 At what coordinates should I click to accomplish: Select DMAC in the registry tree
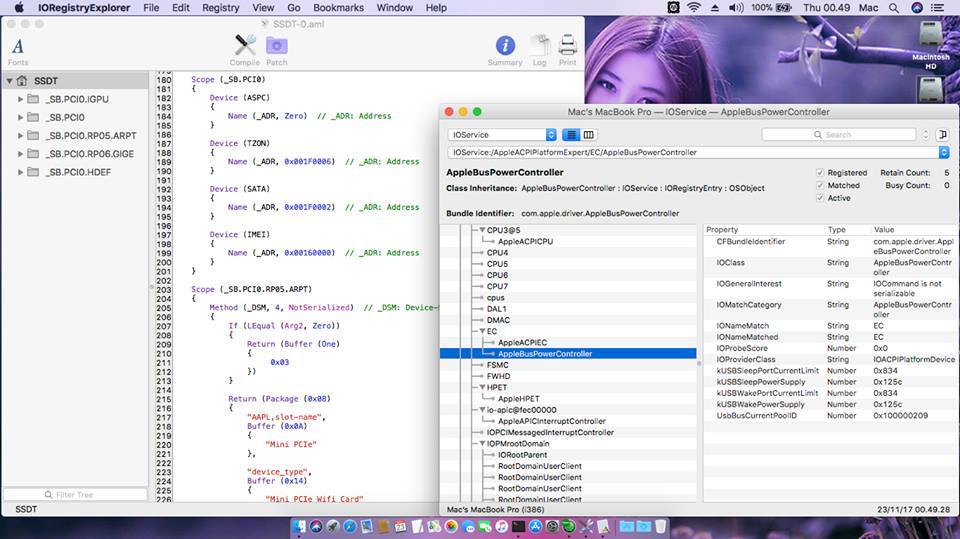coord(498,320)
